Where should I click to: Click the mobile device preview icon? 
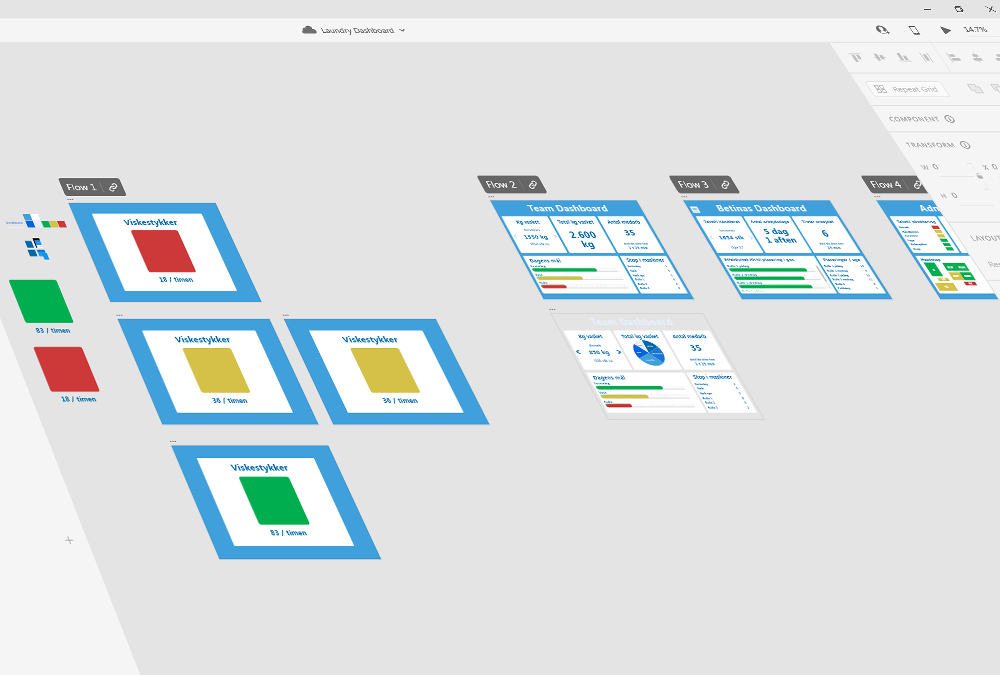pos(914,30)
